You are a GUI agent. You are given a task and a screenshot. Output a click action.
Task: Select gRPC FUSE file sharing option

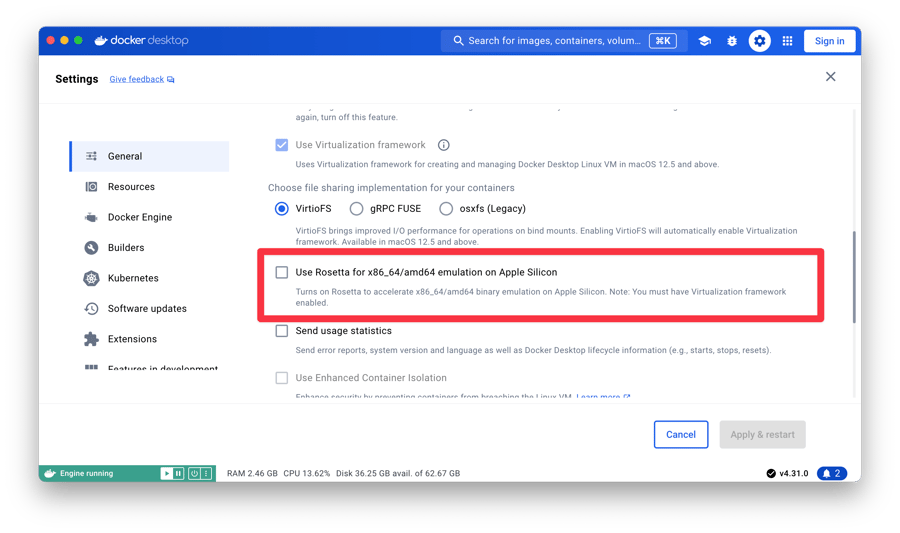357,209
